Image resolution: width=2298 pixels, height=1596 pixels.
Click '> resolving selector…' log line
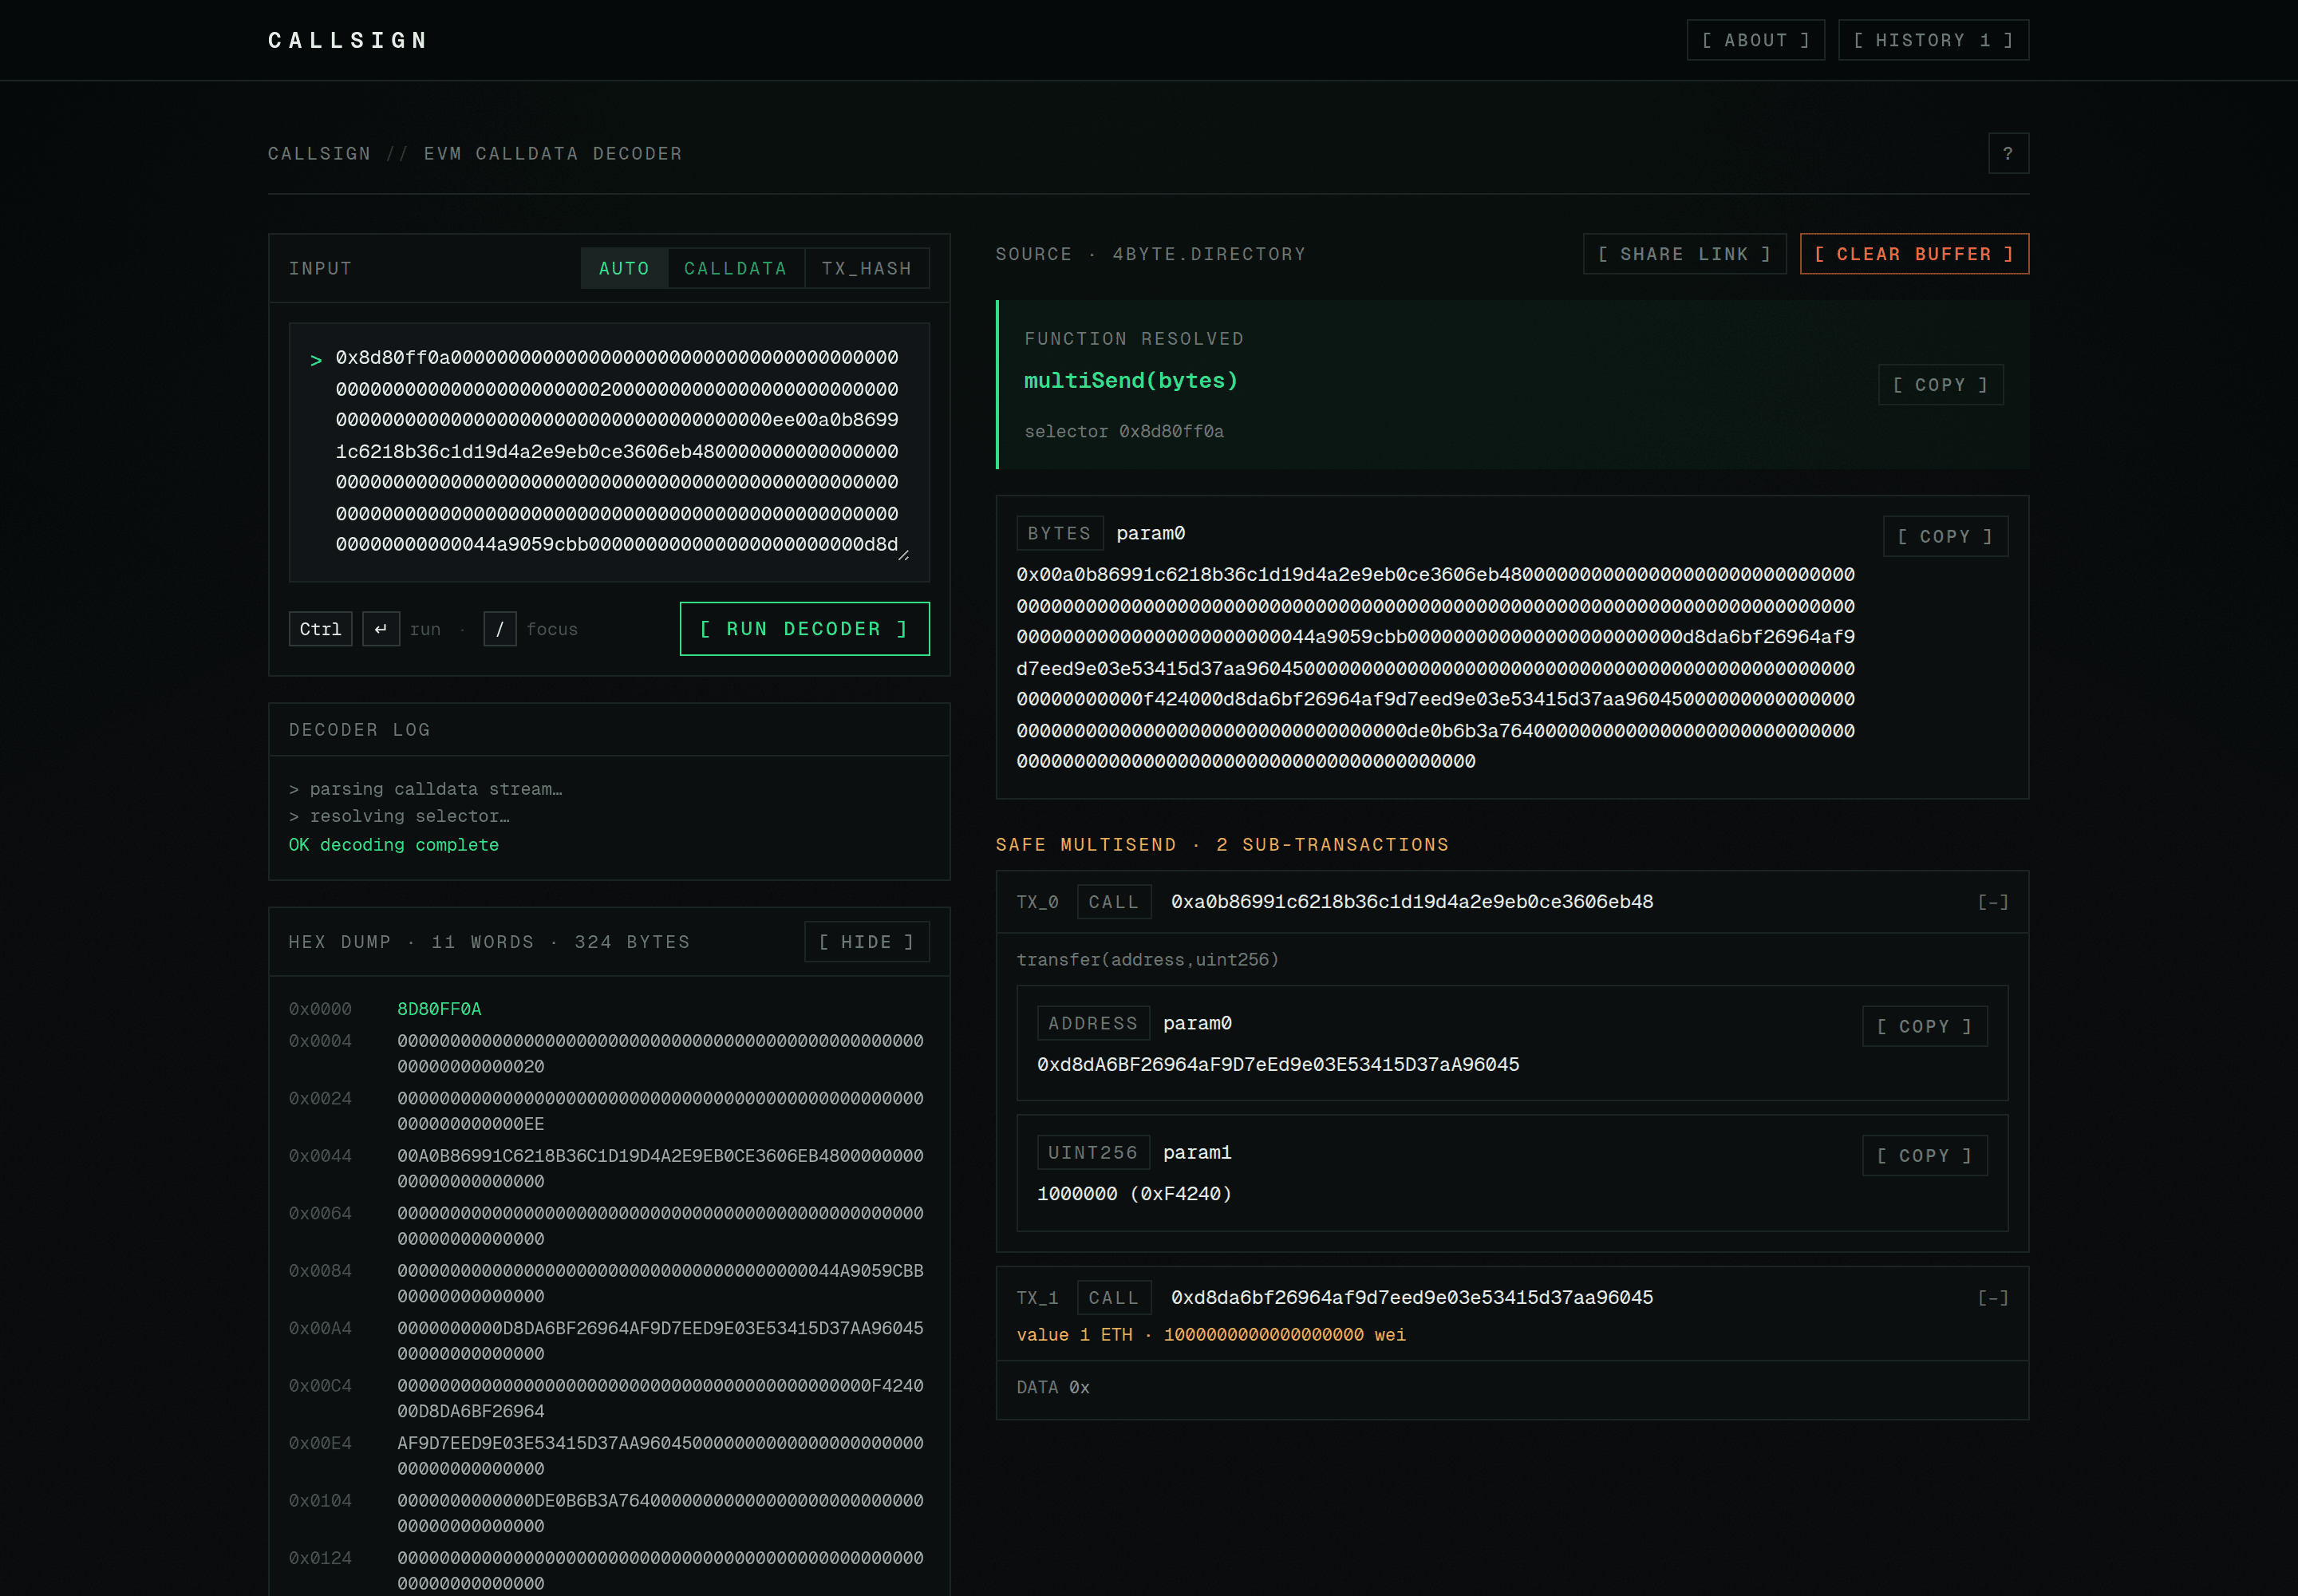(x=399, y=816)
